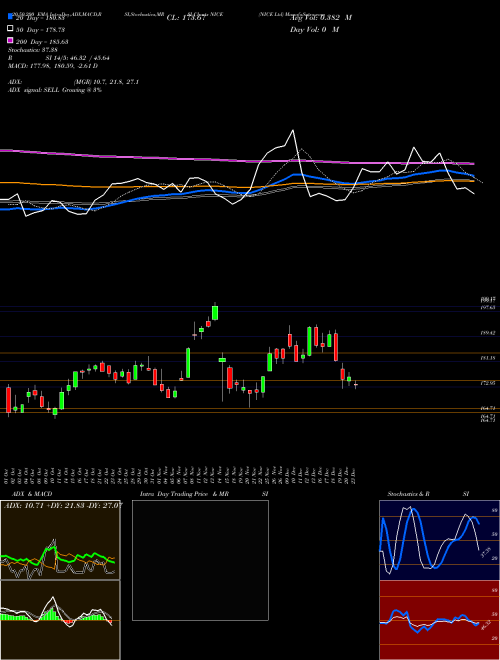
Task: Click the 'Day Vol: 0 M' label
Action: click(x=314, y=29)
